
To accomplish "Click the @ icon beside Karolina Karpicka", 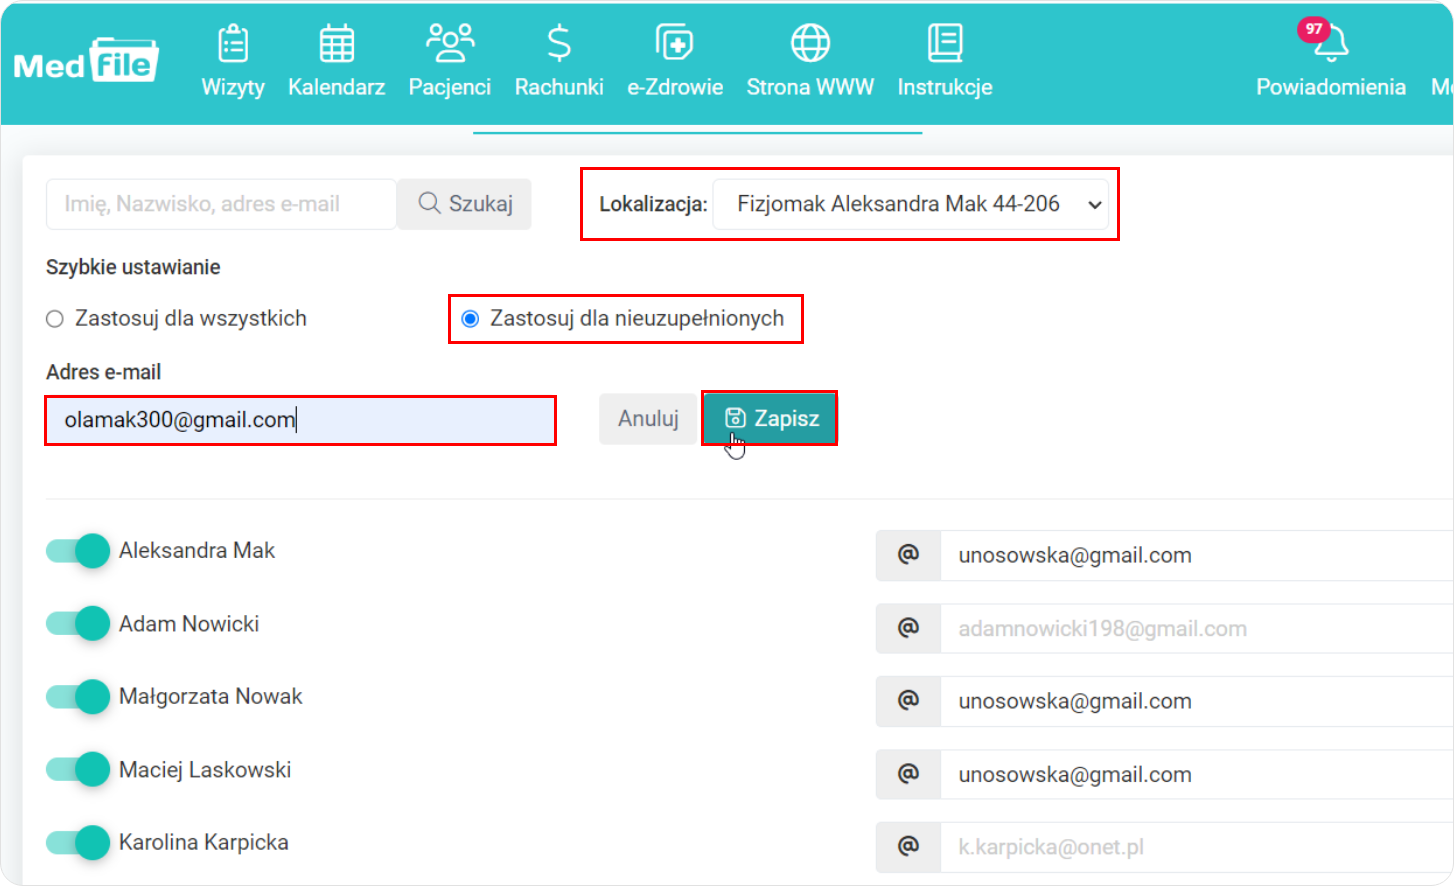I will click(908, 847).
